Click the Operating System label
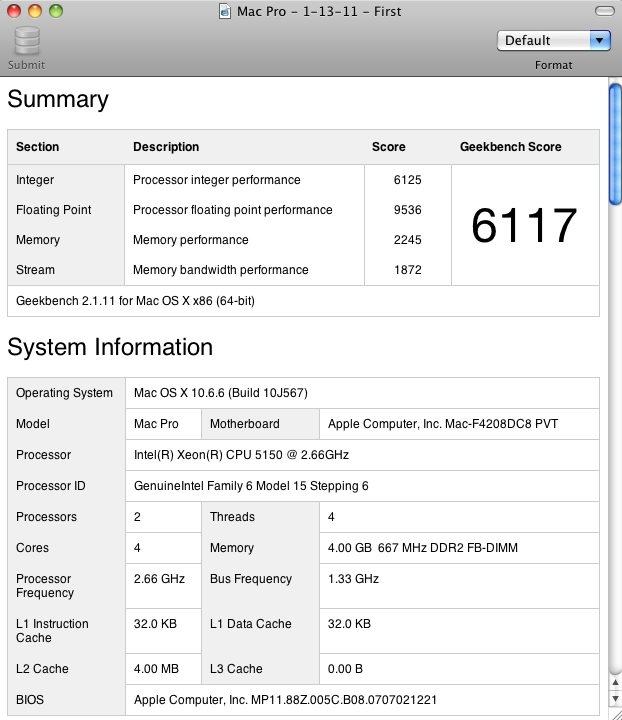 tap(64, 393)
